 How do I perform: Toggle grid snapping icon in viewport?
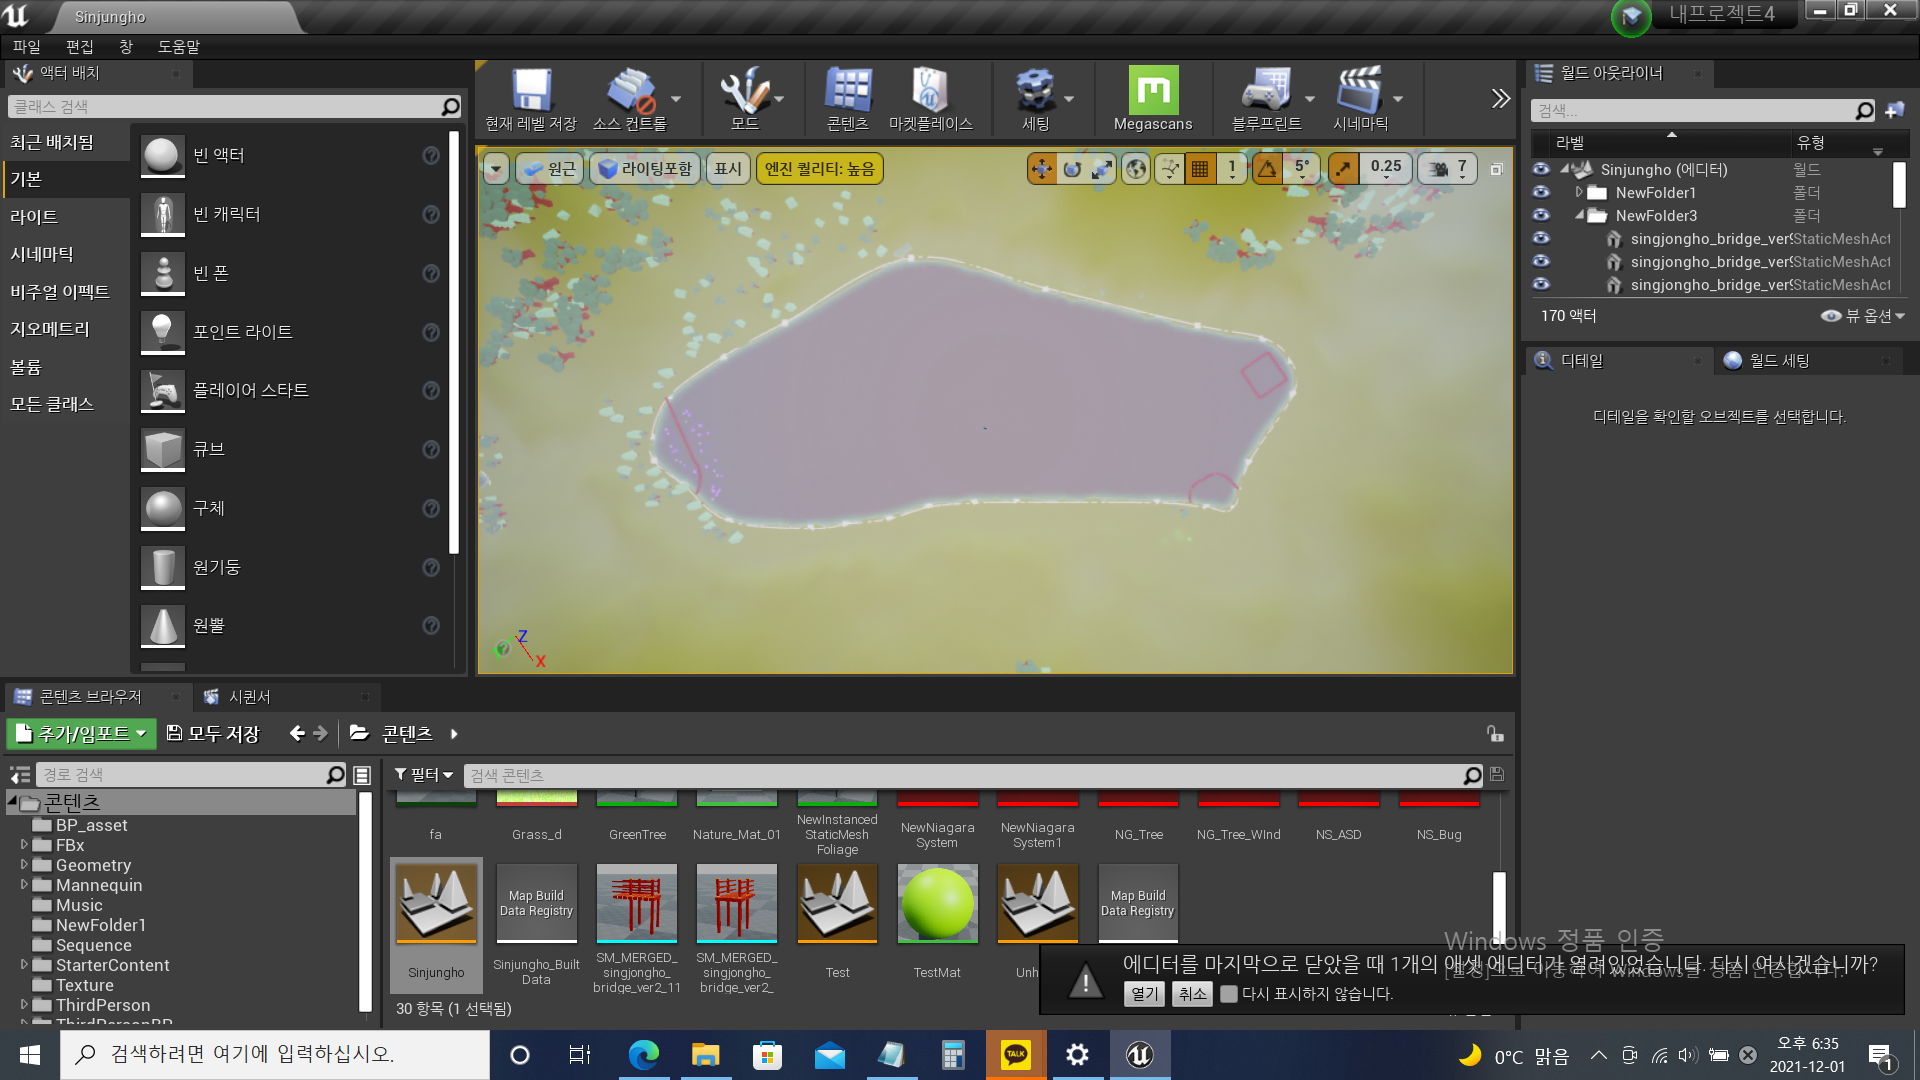[1200, 169]
